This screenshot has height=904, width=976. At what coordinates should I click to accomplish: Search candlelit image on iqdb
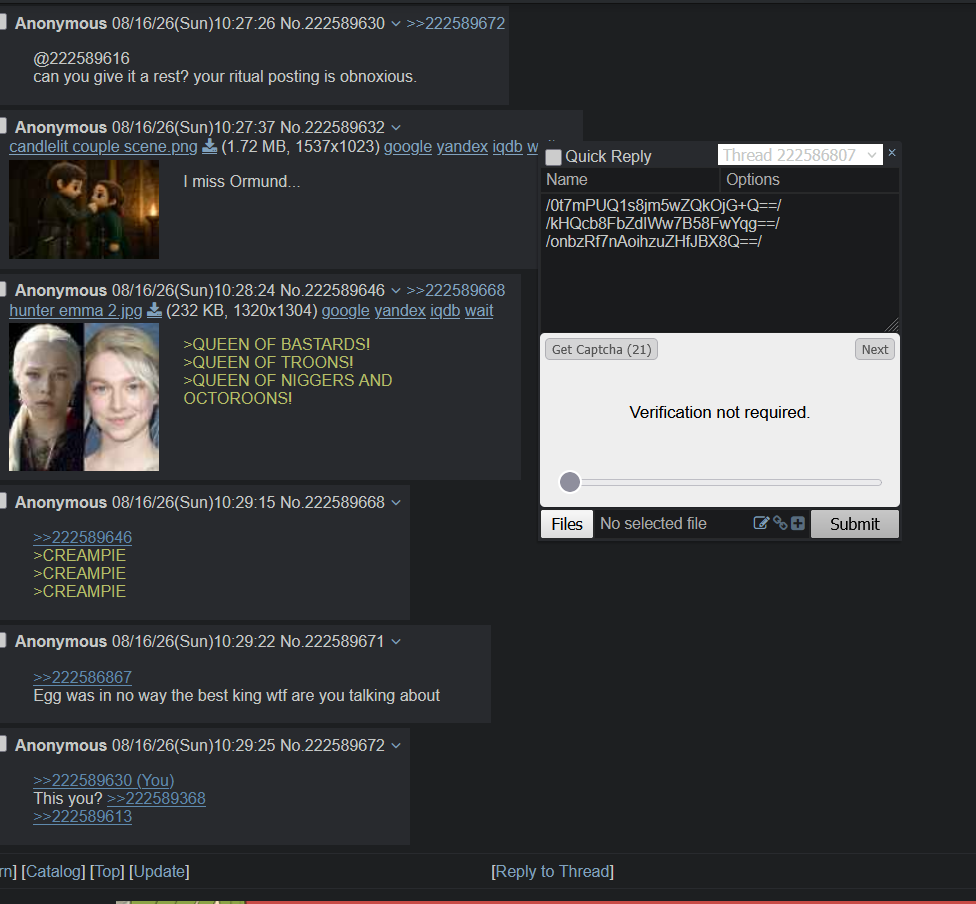tap(507, 146)
